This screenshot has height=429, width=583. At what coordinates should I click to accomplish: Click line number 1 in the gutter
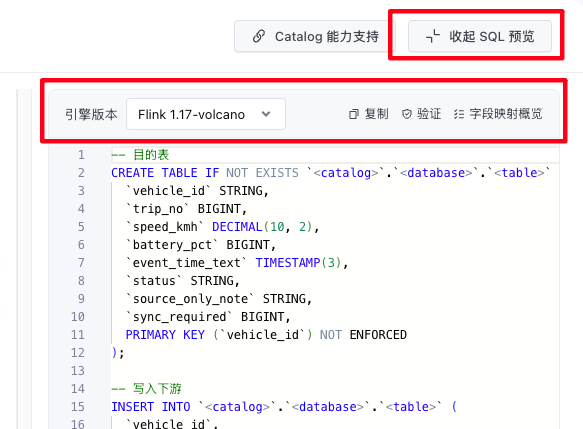tap(81, 155)
